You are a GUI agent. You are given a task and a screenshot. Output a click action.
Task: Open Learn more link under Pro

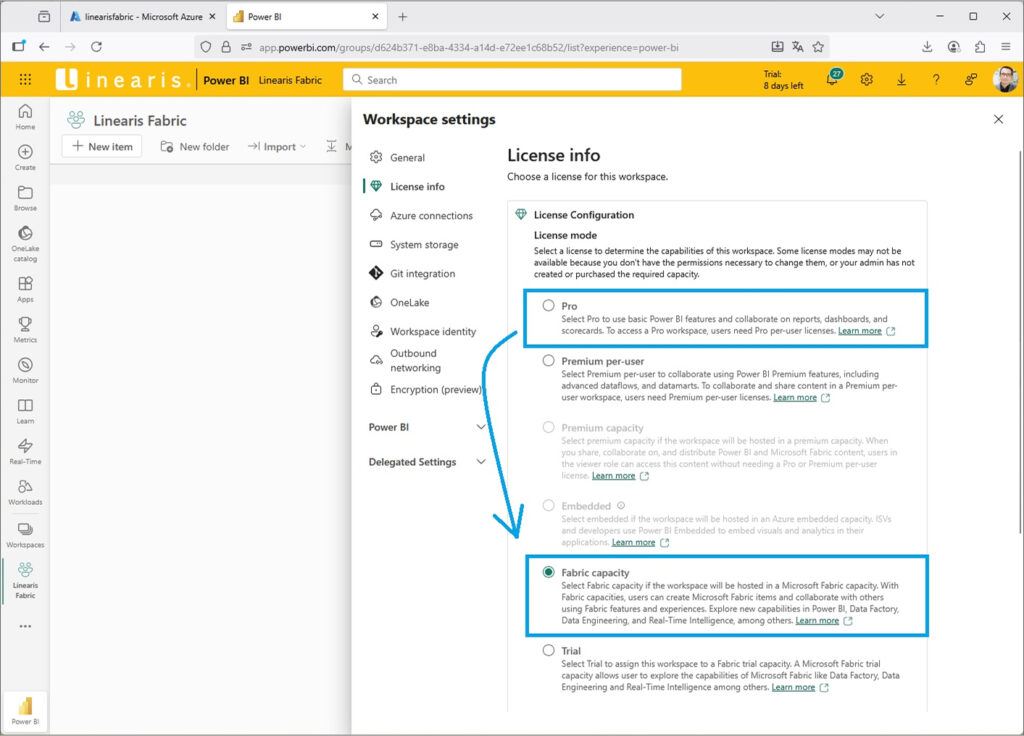click(x=859, y=330)
